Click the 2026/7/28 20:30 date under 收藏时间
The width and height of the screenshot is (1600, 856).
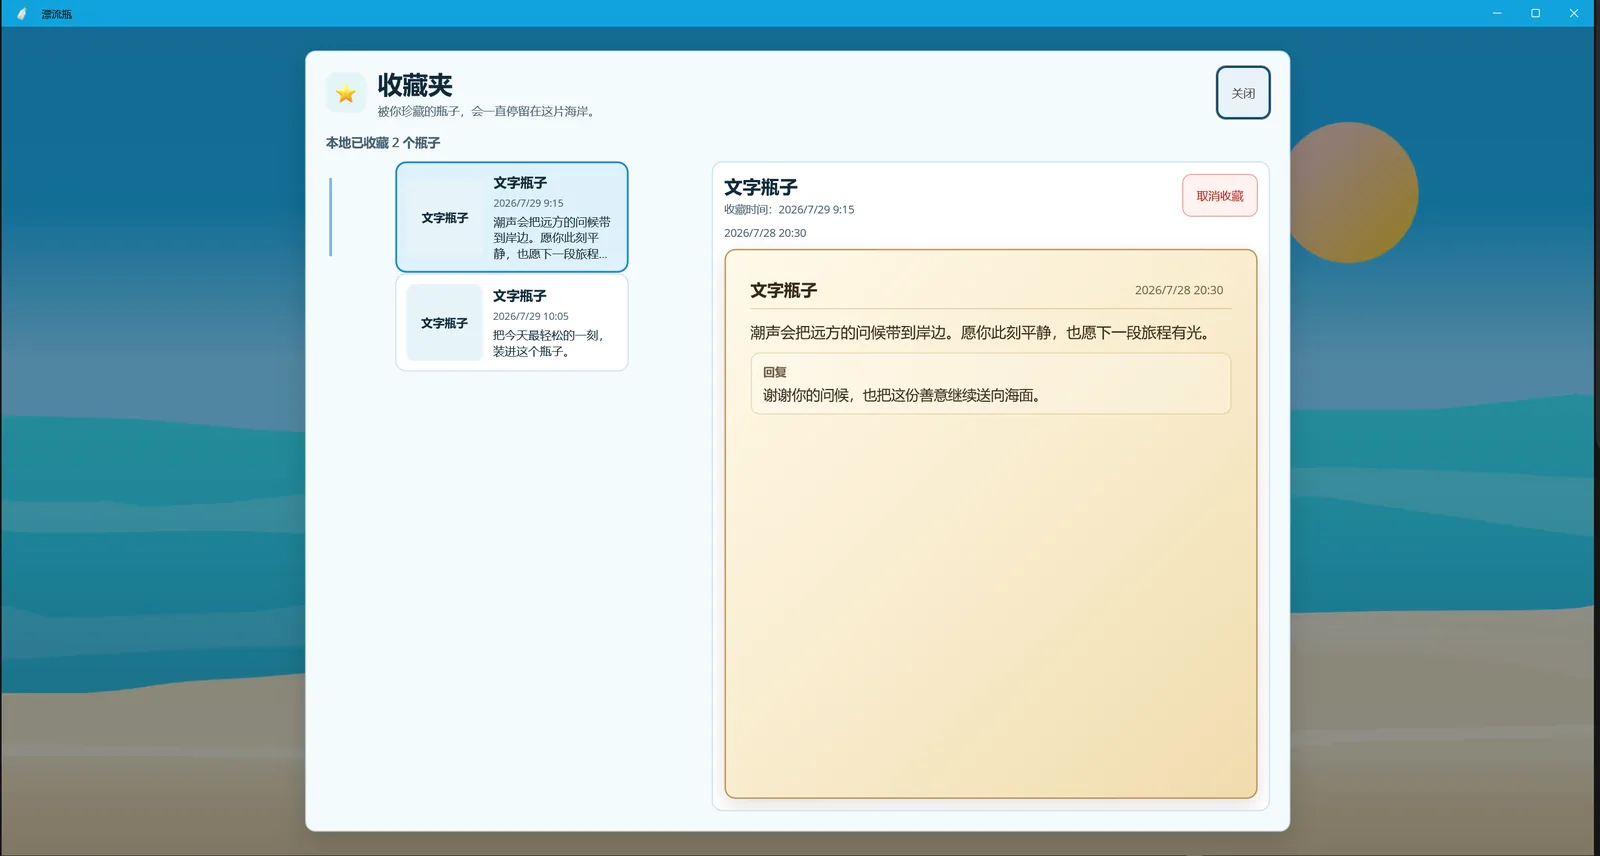[765, 233]
